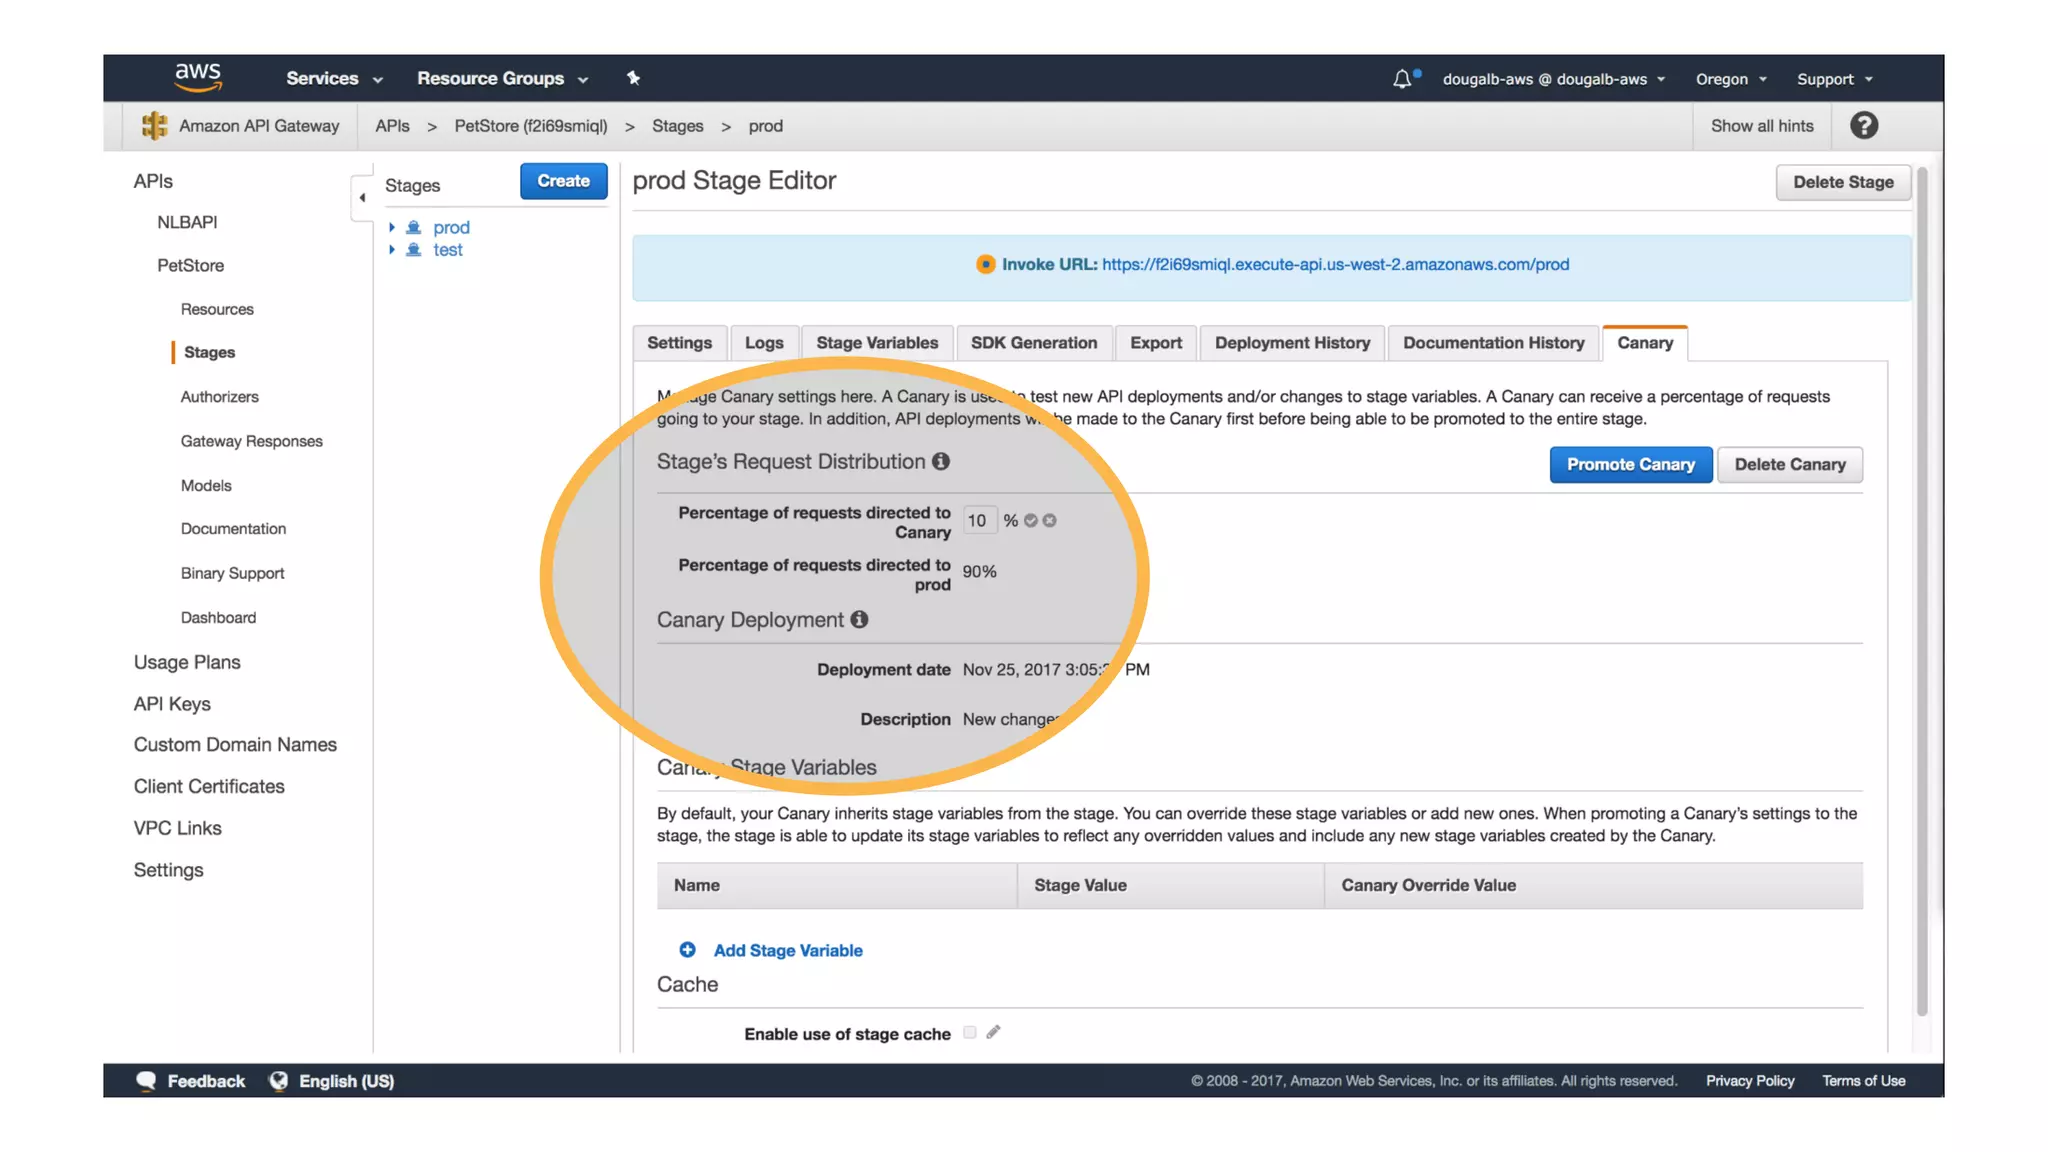Click the Promote Canary button

click(1630, 464)
